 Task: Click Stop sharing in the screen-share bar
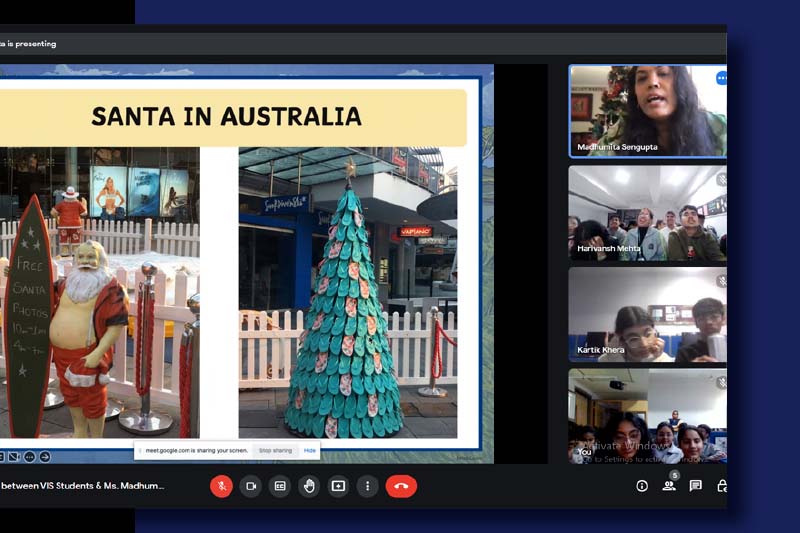coord(275,450)
